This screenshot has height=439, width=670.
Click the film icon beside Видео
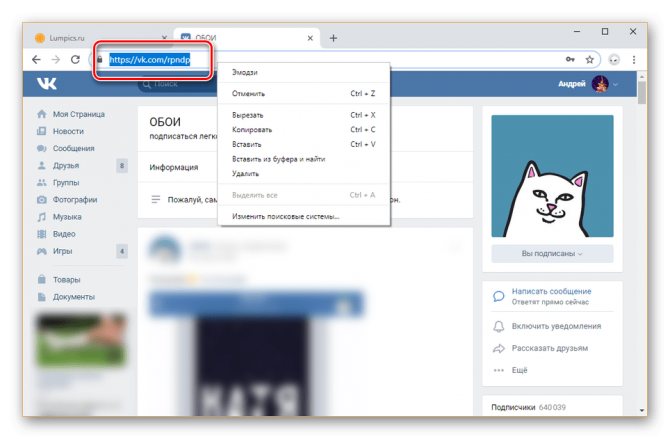[41, 234]
